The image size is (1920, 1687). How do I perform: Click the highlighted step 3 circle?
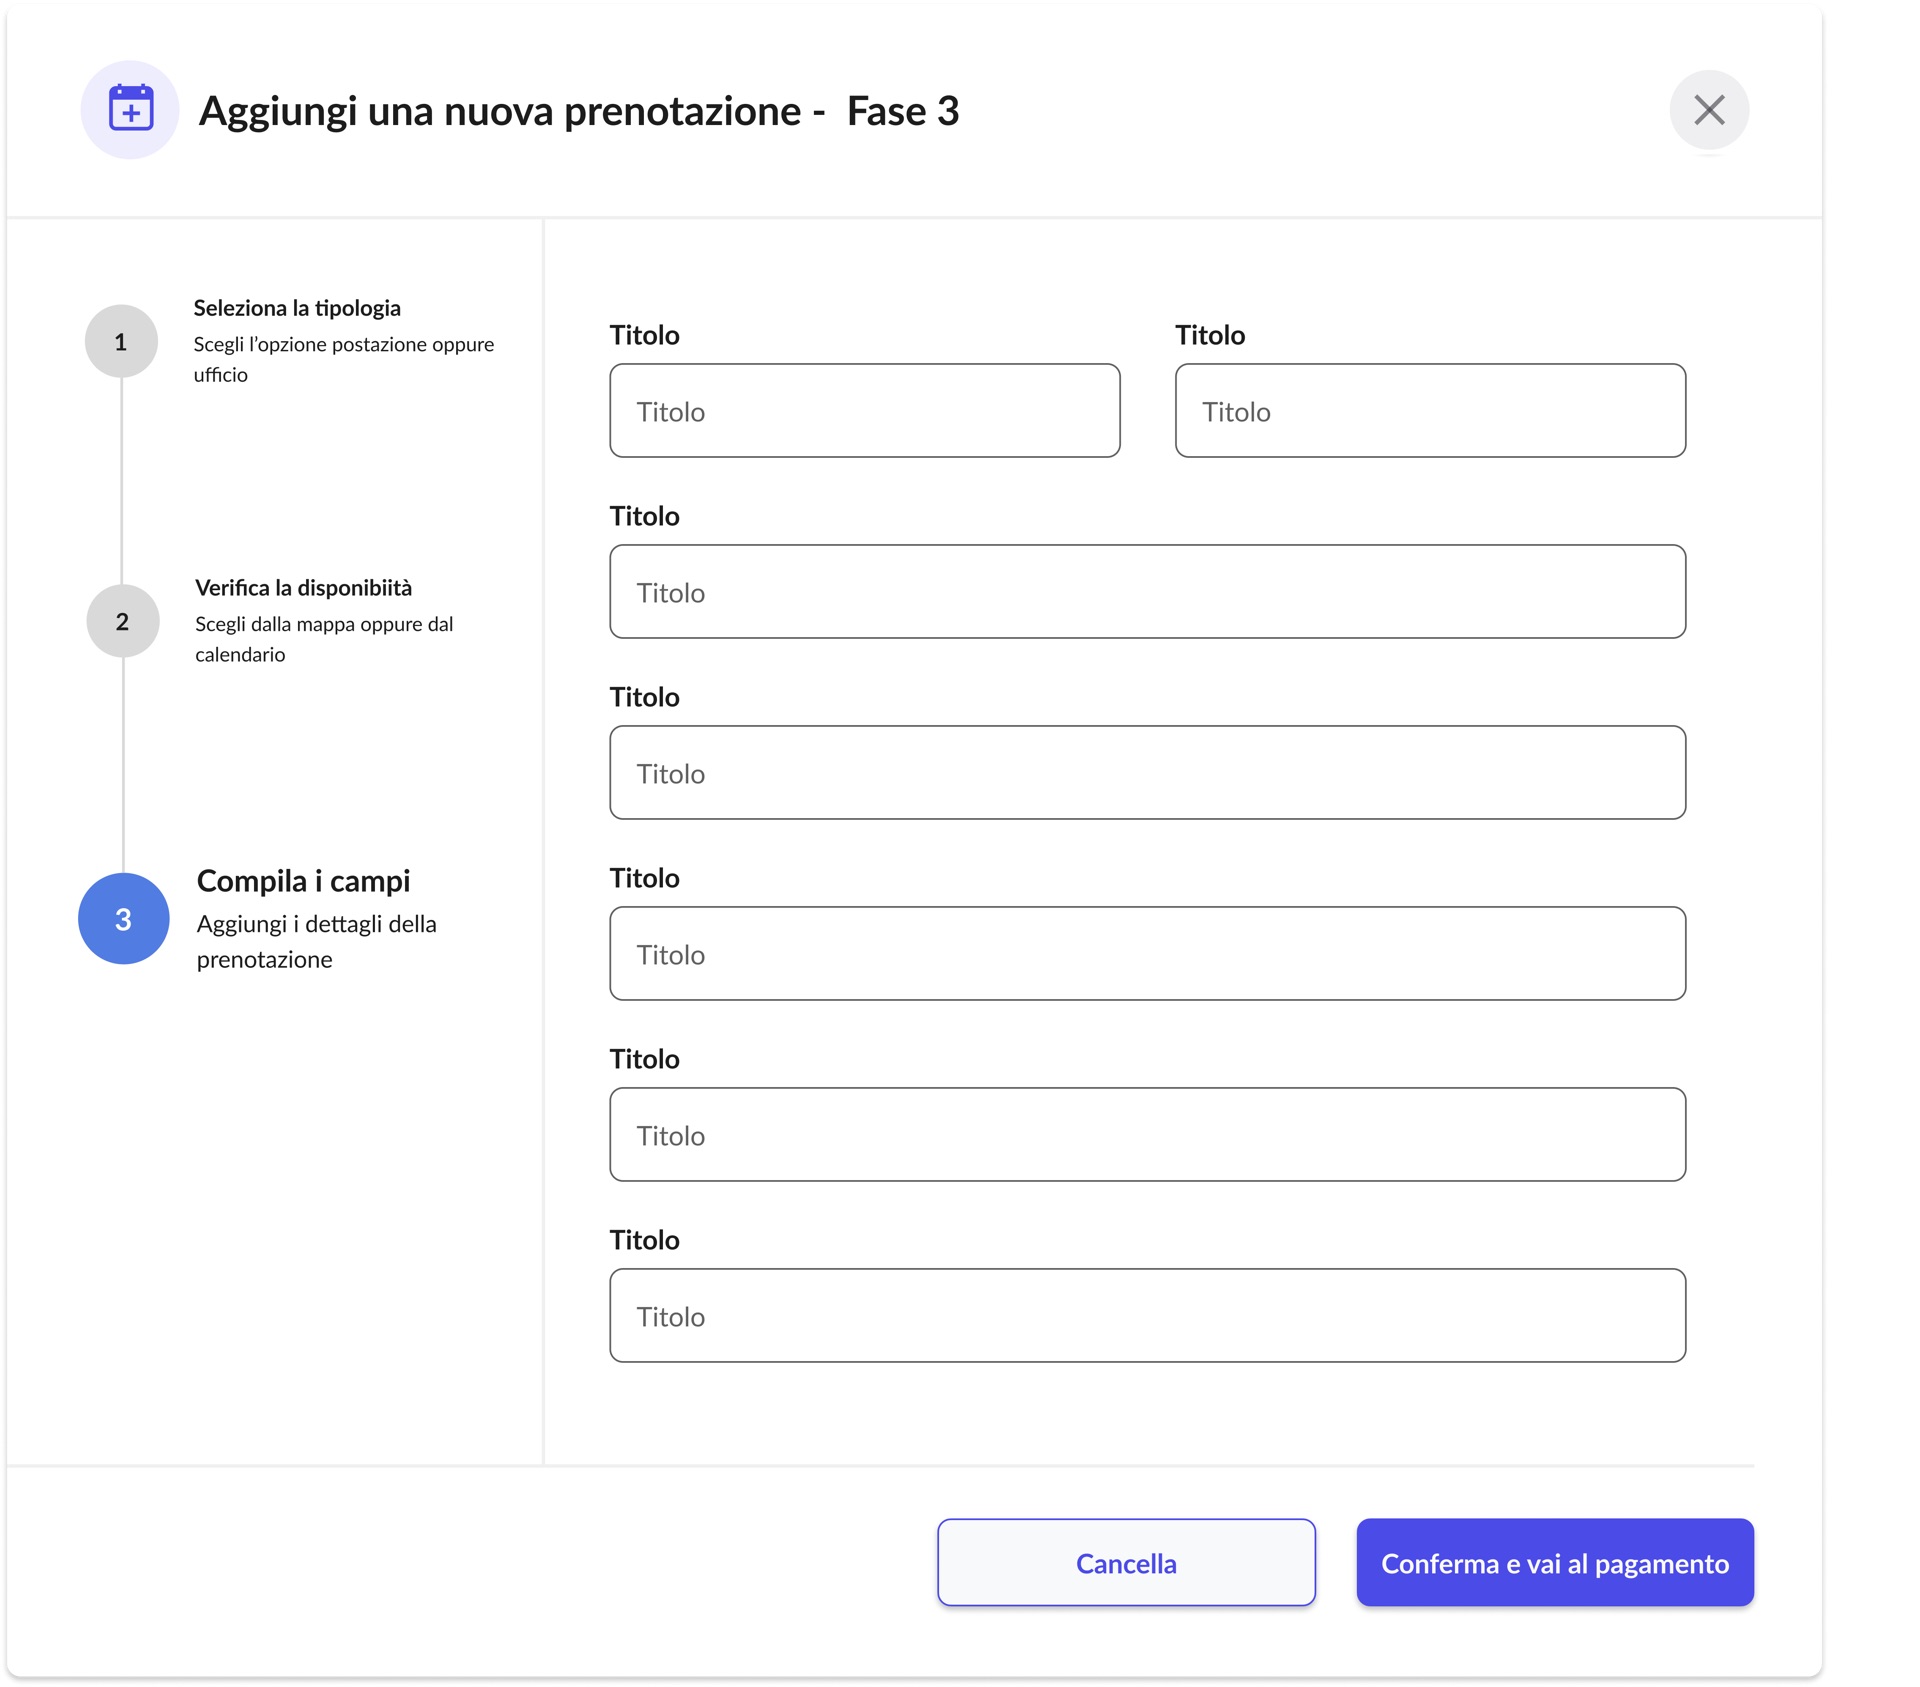123,918
